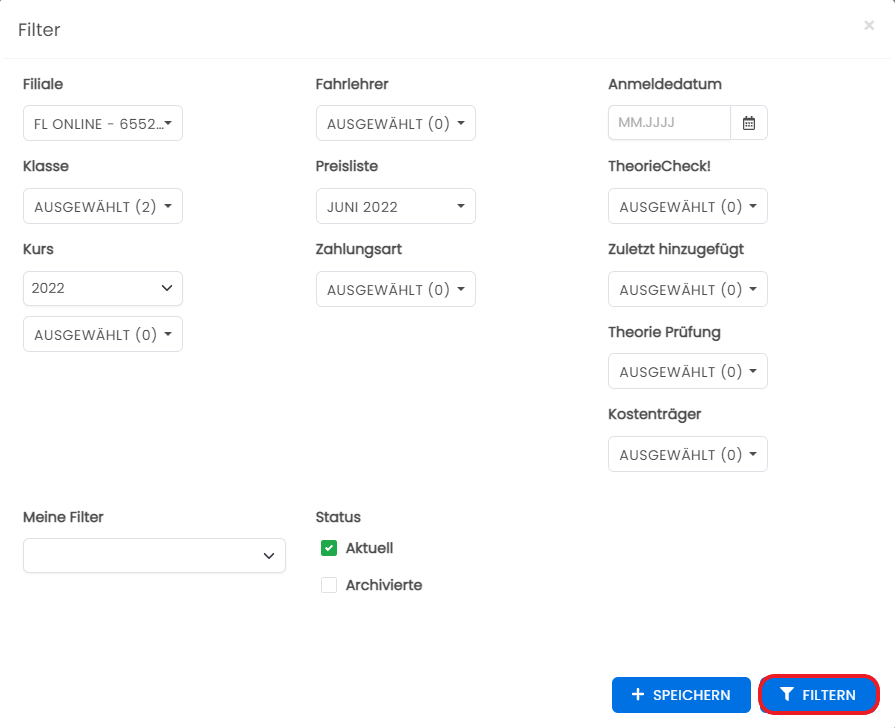Click the Archivierte label text

click(384, 585)
